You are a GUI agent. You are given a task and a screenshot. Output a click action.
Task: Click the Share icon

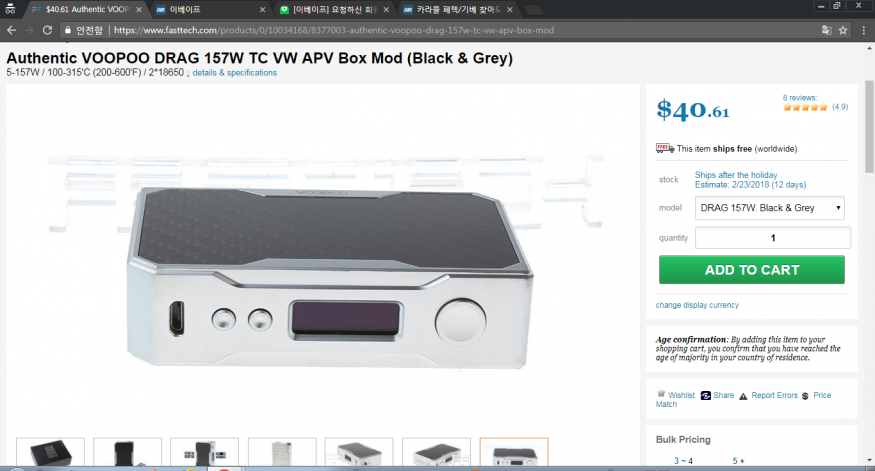[705, 395]
